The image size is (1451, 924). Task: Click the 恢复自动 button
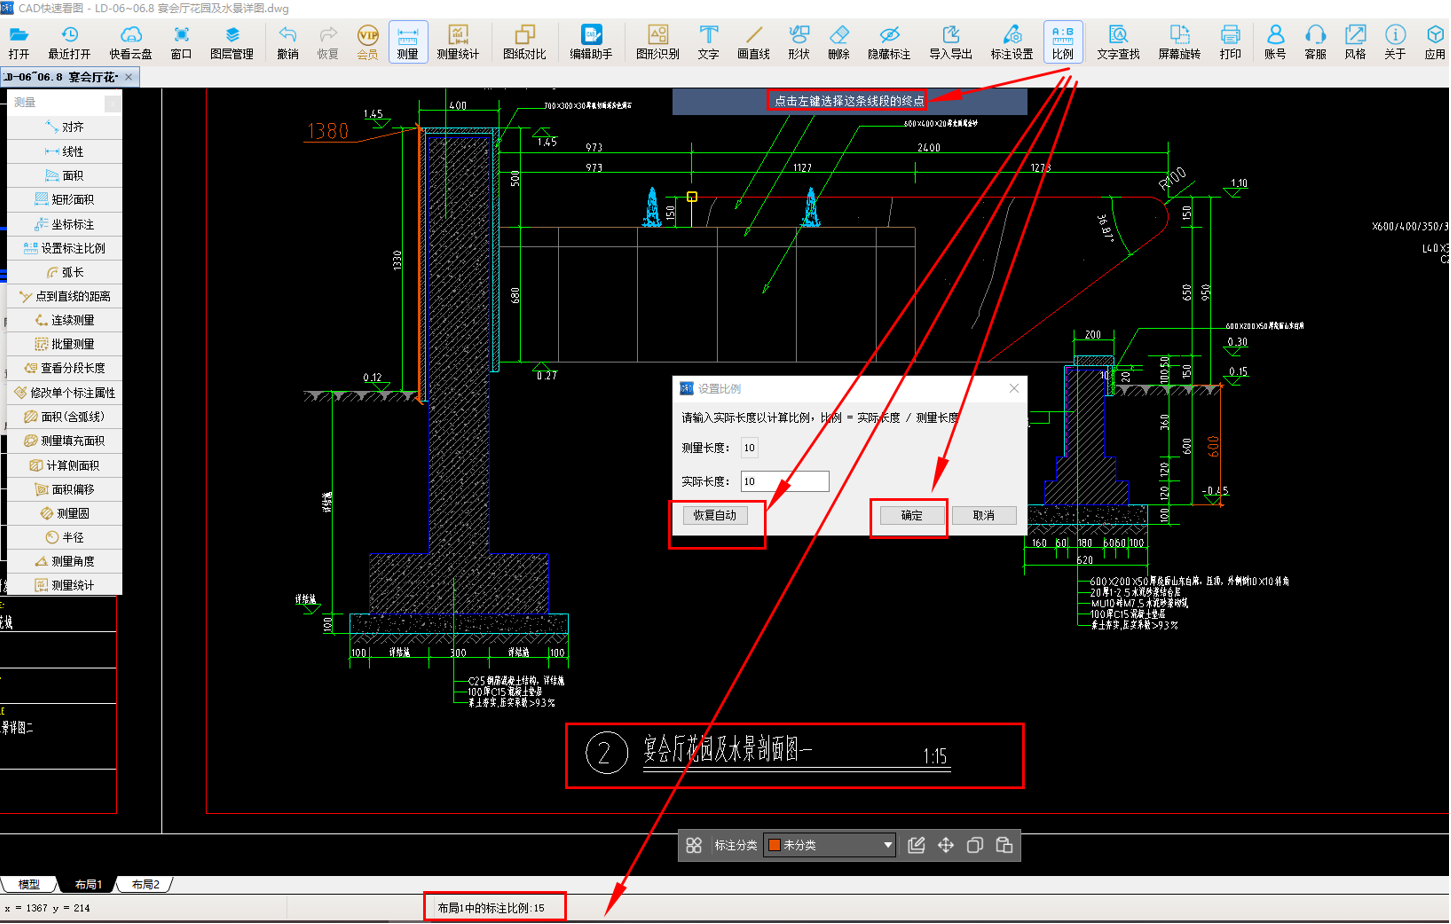tap(715, 516)
